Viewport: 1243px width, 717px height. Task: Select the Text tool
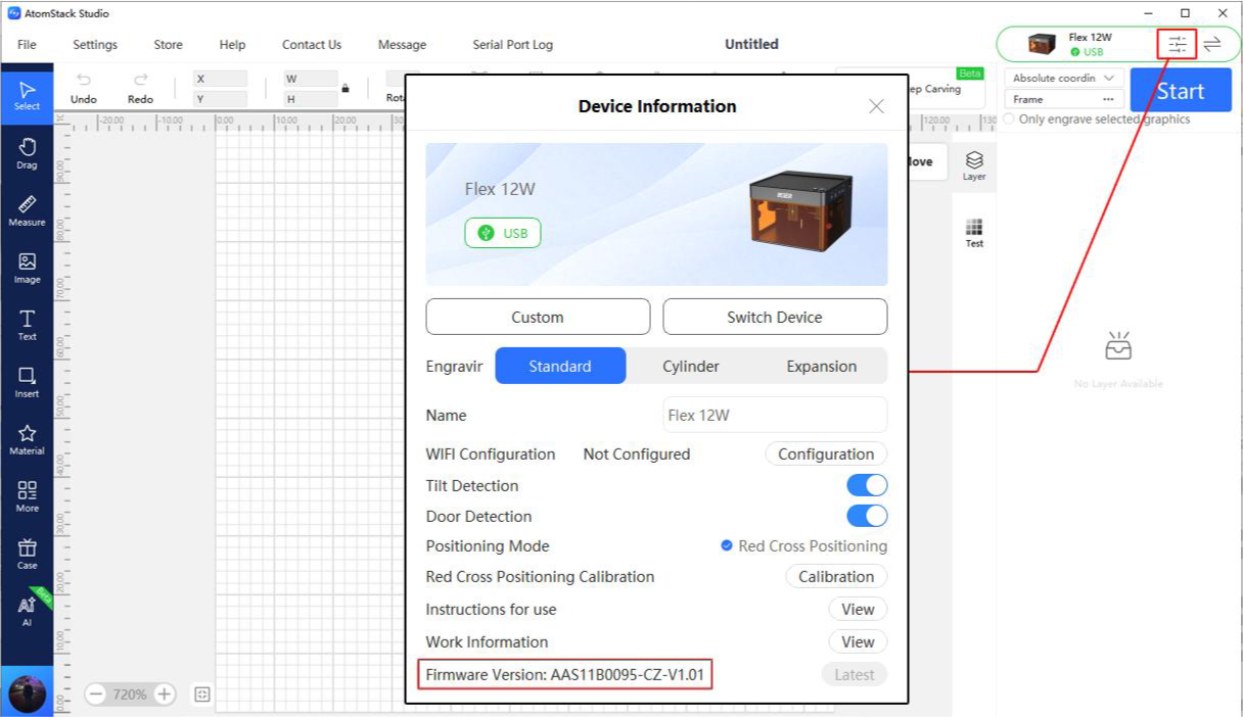tap(27, 324)
